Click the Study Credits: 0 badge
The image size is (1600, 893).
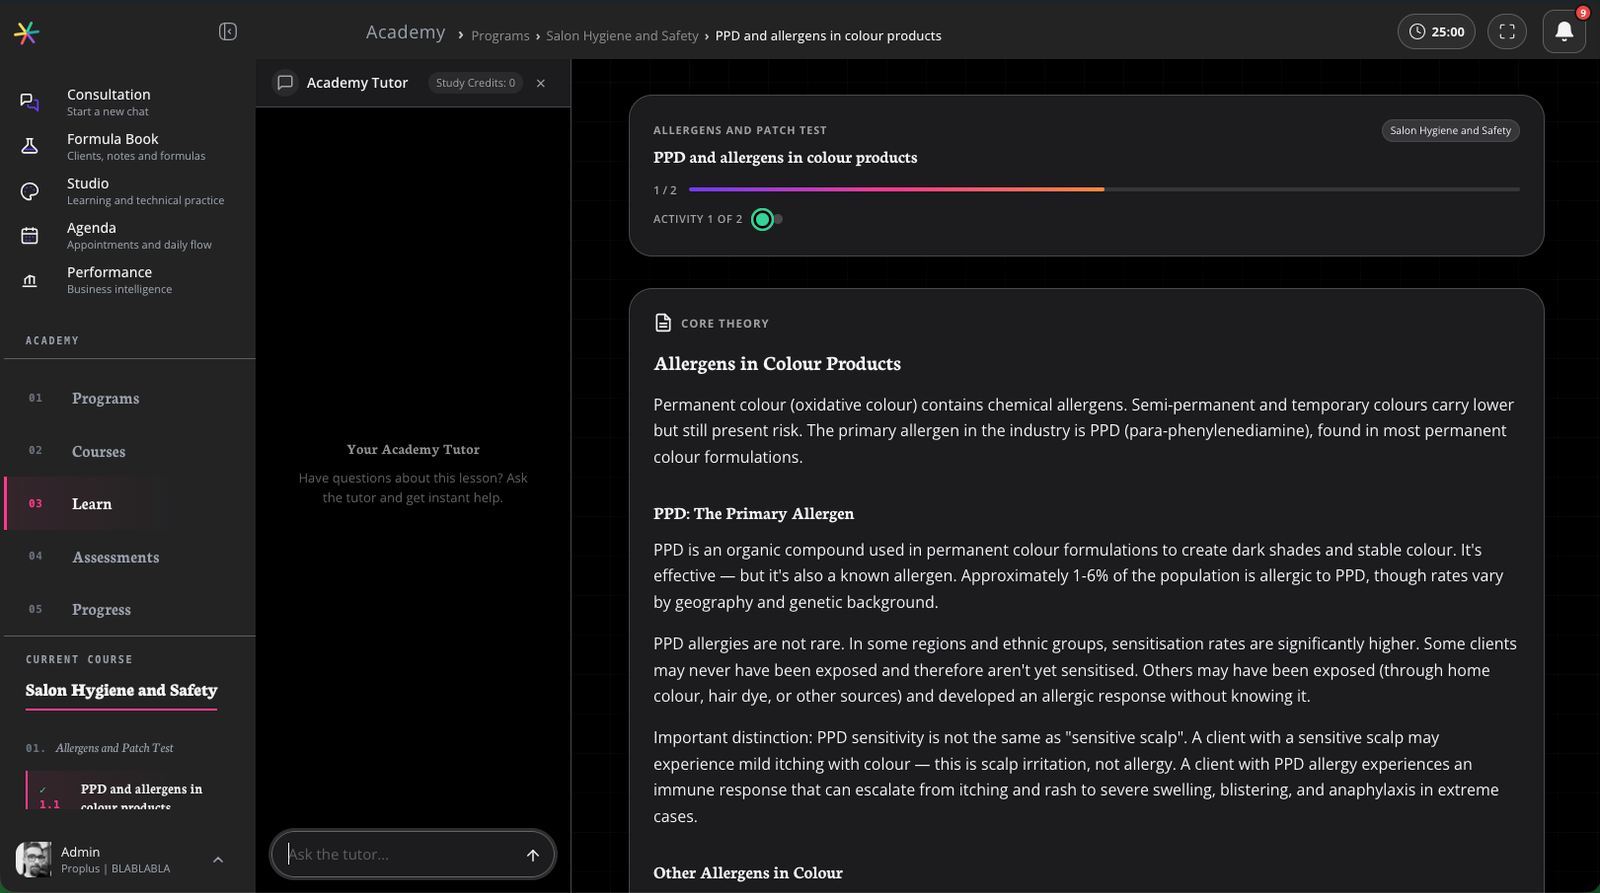pyautogui.click(x=475, y=83)
